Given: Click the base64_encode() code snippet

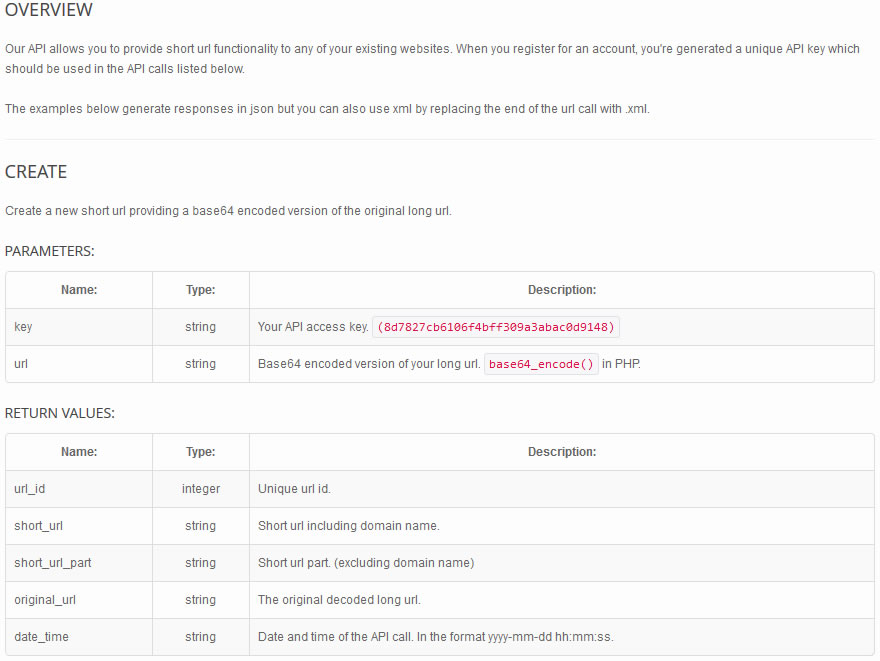Looking at the screenshot, I should (x=541, y=364).
